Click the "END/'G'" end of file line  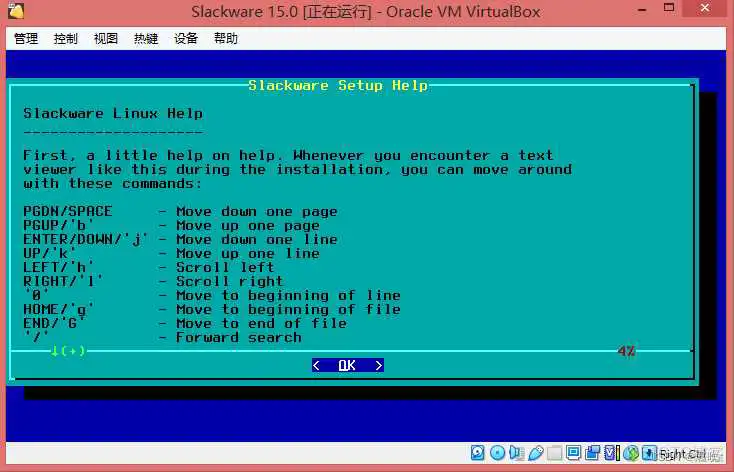[x=185, y=324]
